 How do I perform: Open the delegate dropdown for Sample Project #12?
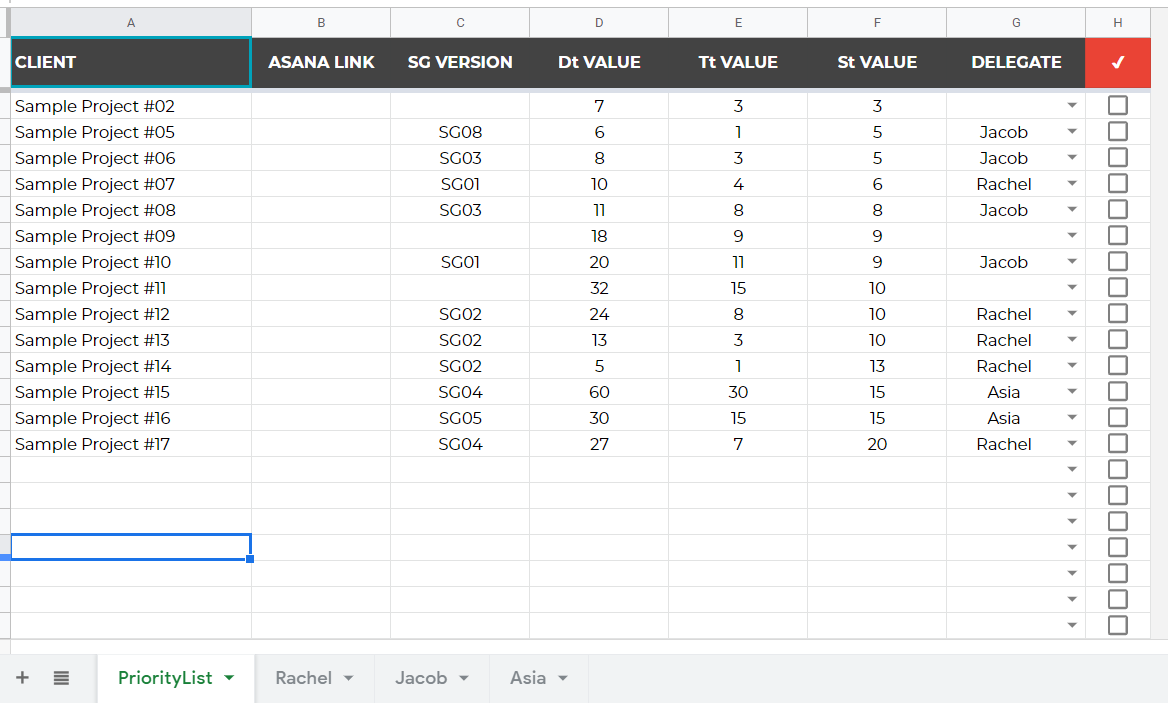(1072, 313)
